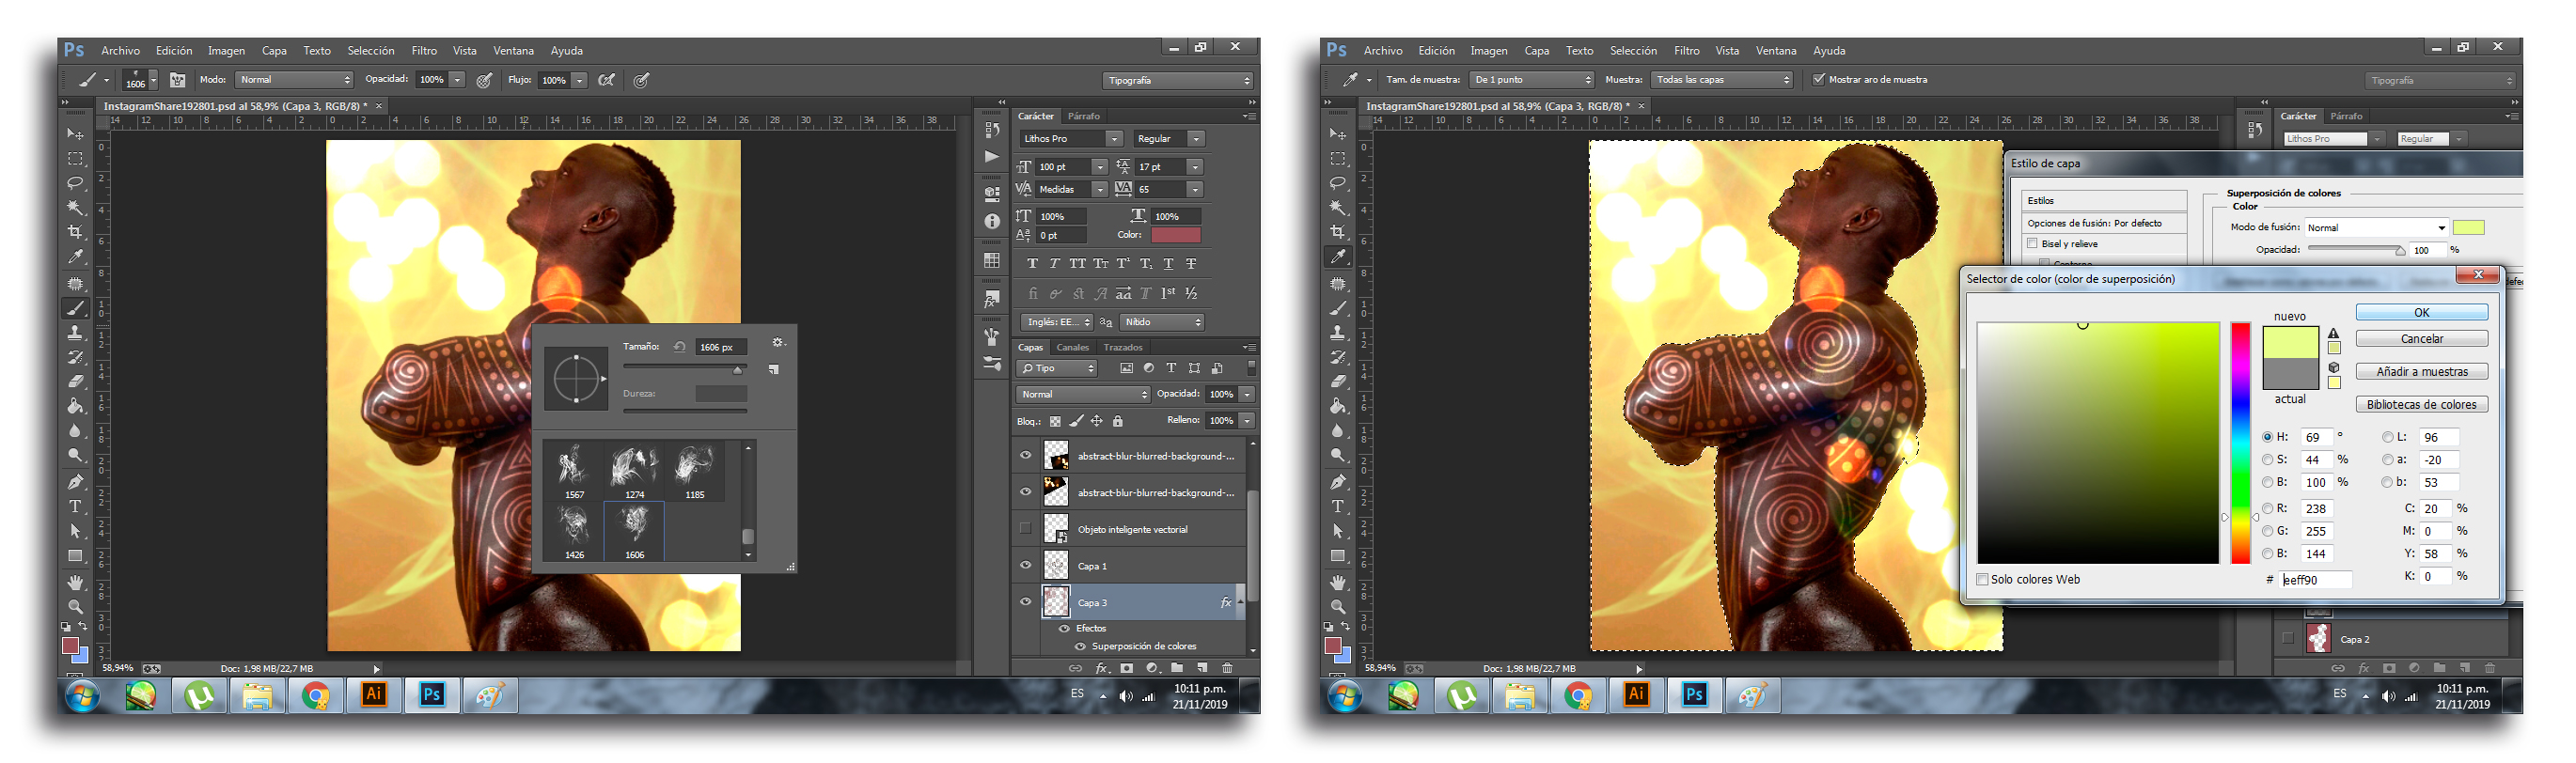Click Bibliotecas de colores button
The image size is (2576, 763).
[x=2421, y=405]
